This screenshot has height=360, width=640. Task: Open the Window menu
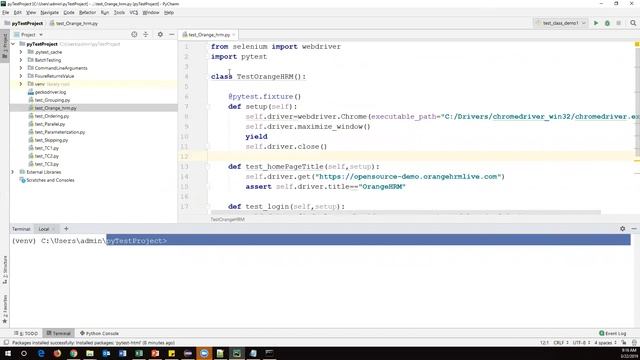pyautogui.click(x=151, y=13)
